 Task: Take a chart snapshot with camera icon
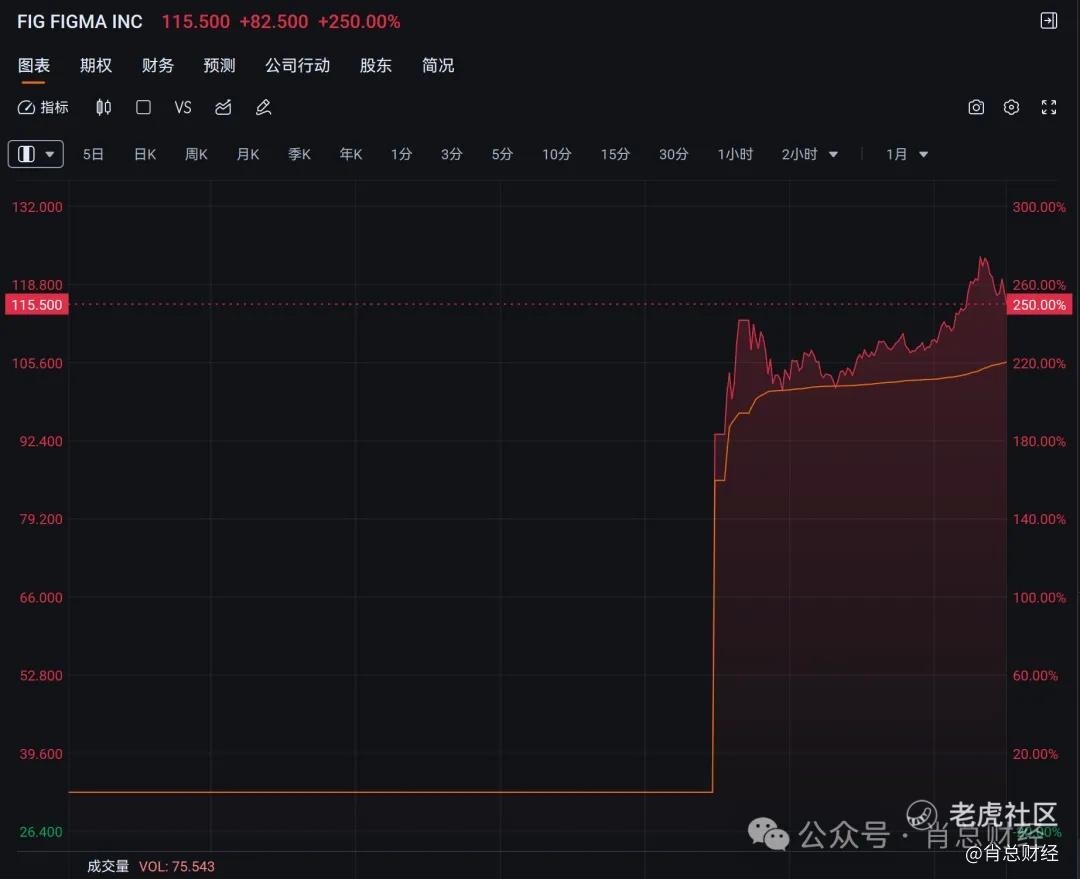click(x=976, y=107)
